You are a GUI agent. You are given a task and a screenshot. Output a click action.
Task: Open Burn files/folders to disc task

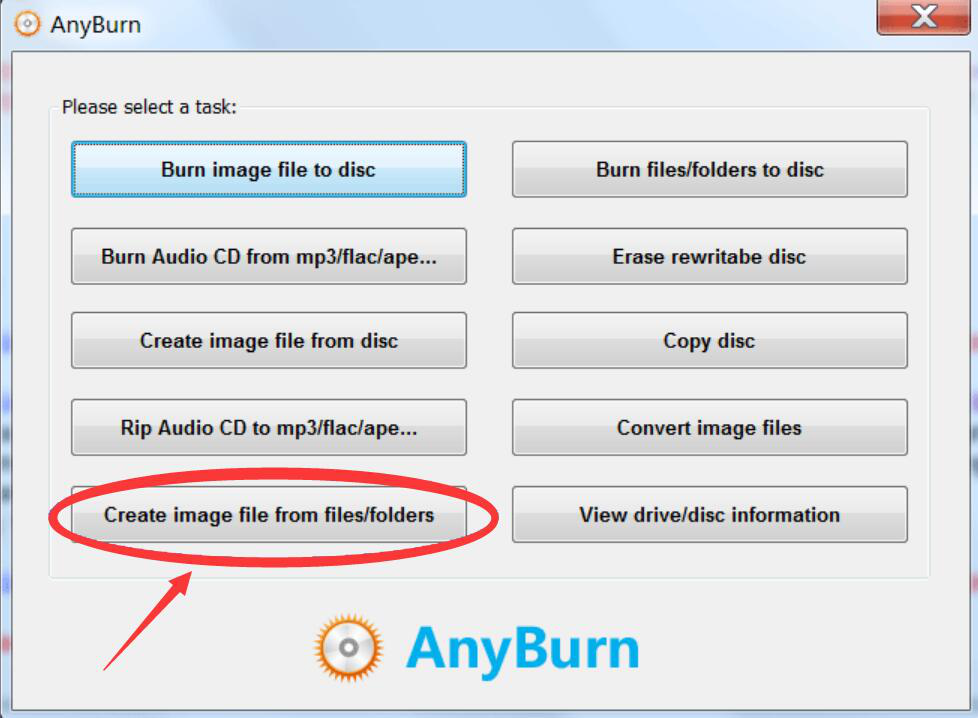(x=710, y=170)
